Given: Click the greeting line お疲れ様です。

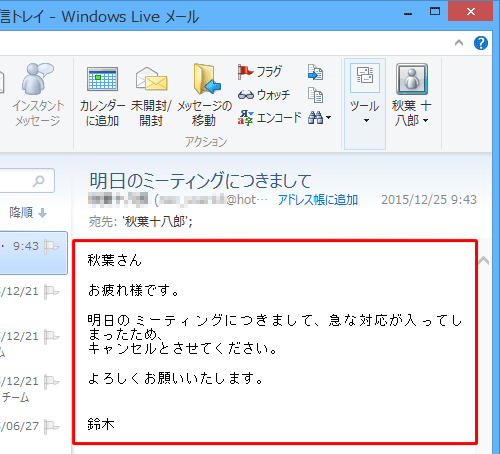Looking at the screenshot, I should point(134,290).
